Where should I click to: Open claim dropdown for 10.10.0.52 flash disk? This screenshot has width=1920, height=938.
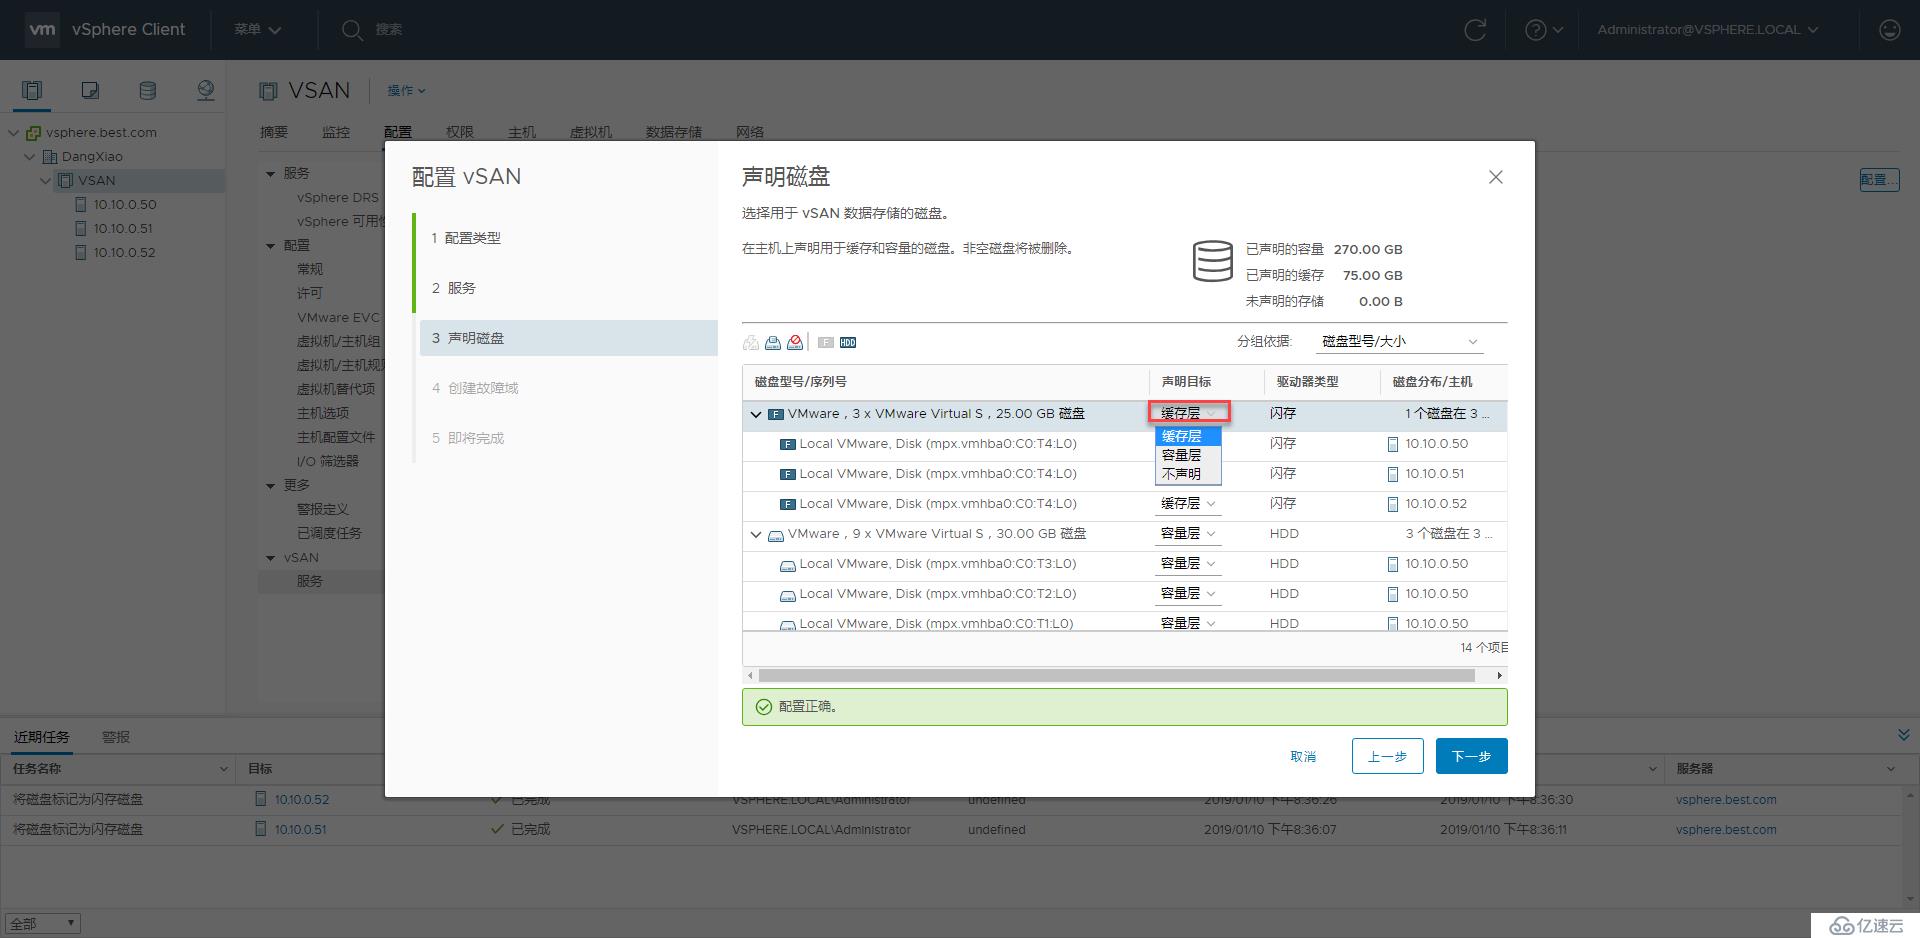point(1188,504)
